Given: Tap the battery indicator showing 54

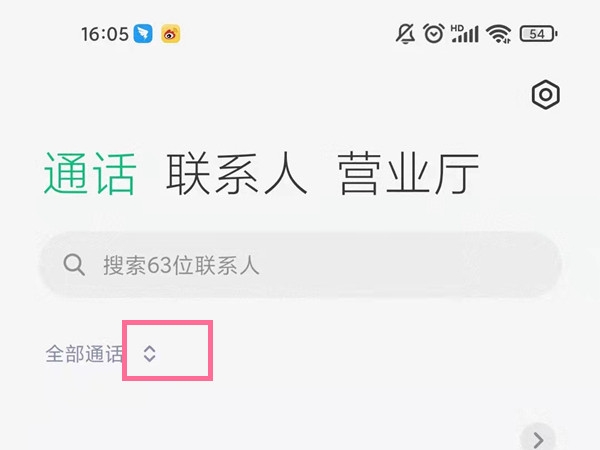Looking at the screenshot, I should point(538,34).
